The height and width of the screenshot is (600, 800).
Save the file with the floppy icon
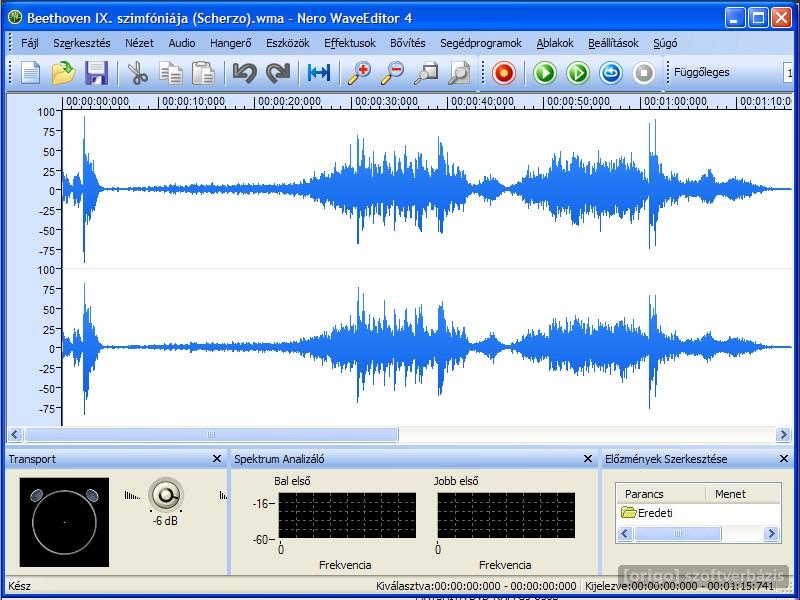point(96,73)
